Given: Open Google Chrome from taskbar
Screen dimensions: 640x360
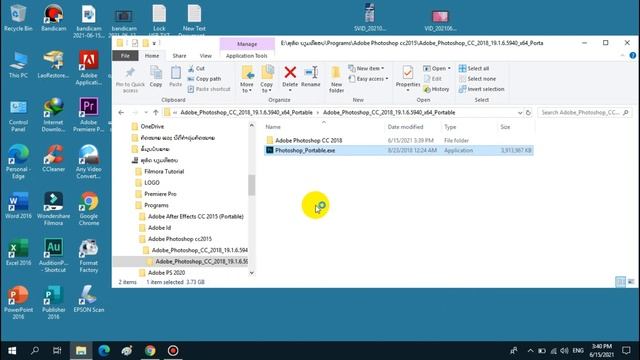Looking at the screenshot, I should pos(150,351).
